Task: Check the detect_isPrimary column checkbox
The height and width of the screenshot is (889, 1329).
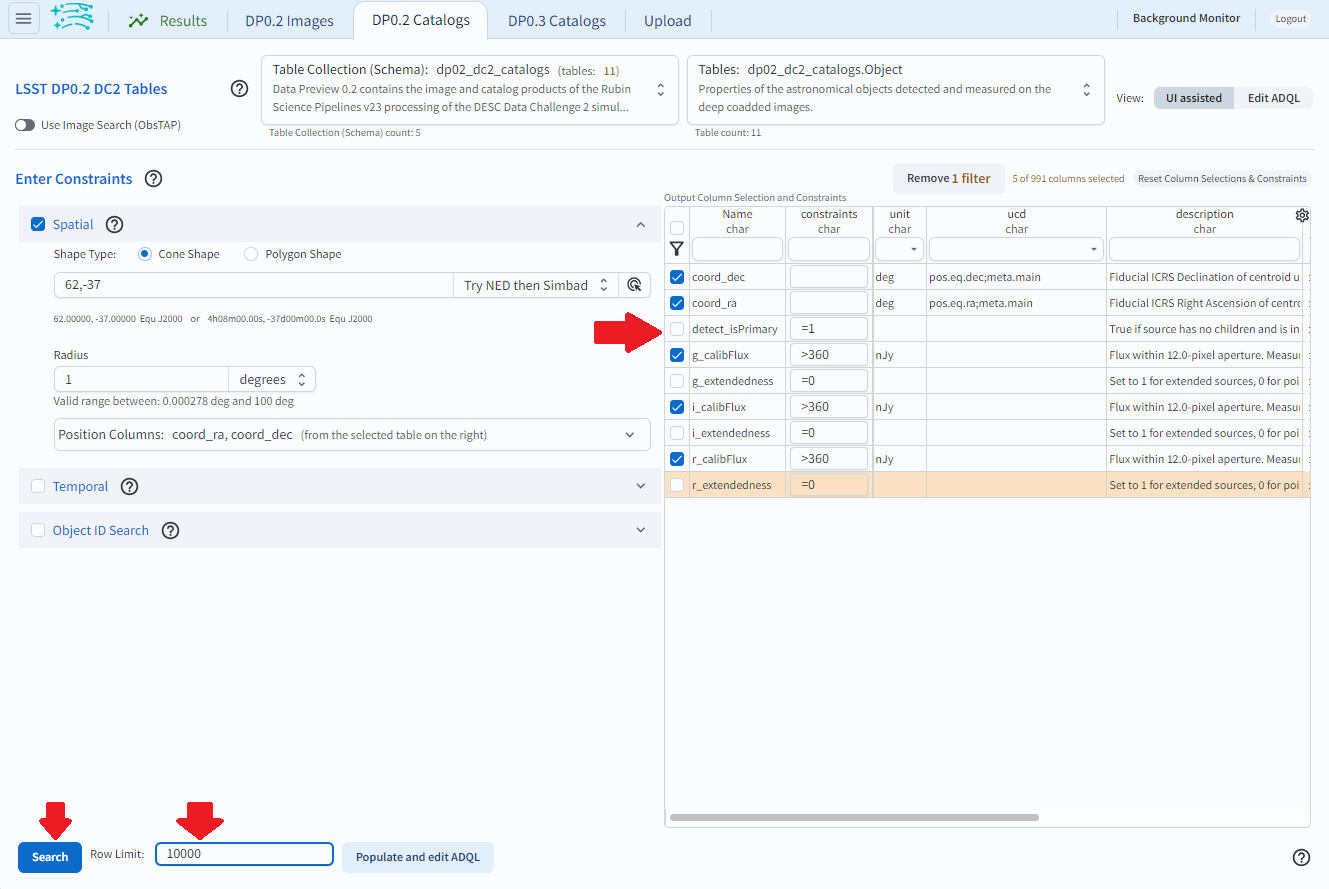Action: pyautogui.click(x=677, y=328)
